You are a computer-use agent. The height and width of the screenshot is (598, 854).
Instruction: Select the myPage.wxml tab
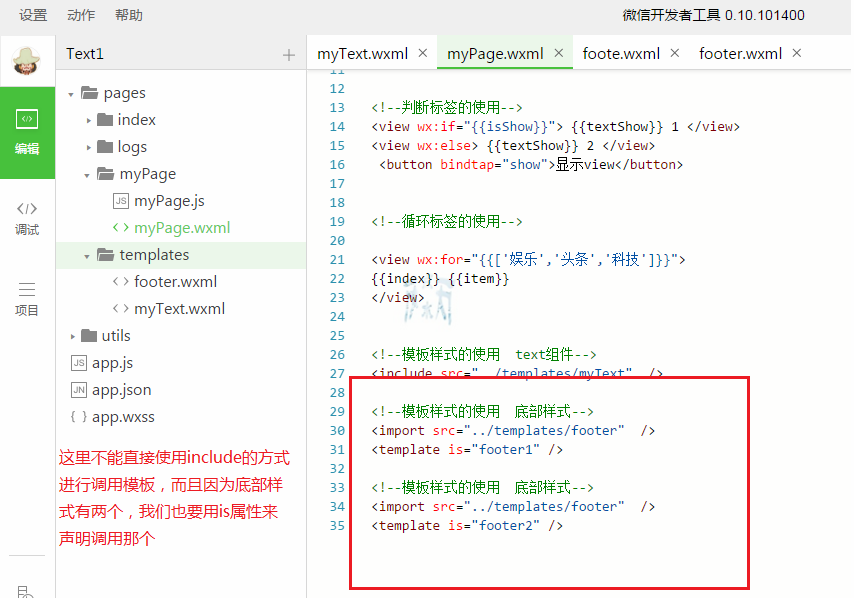click(x=495, y=53)
